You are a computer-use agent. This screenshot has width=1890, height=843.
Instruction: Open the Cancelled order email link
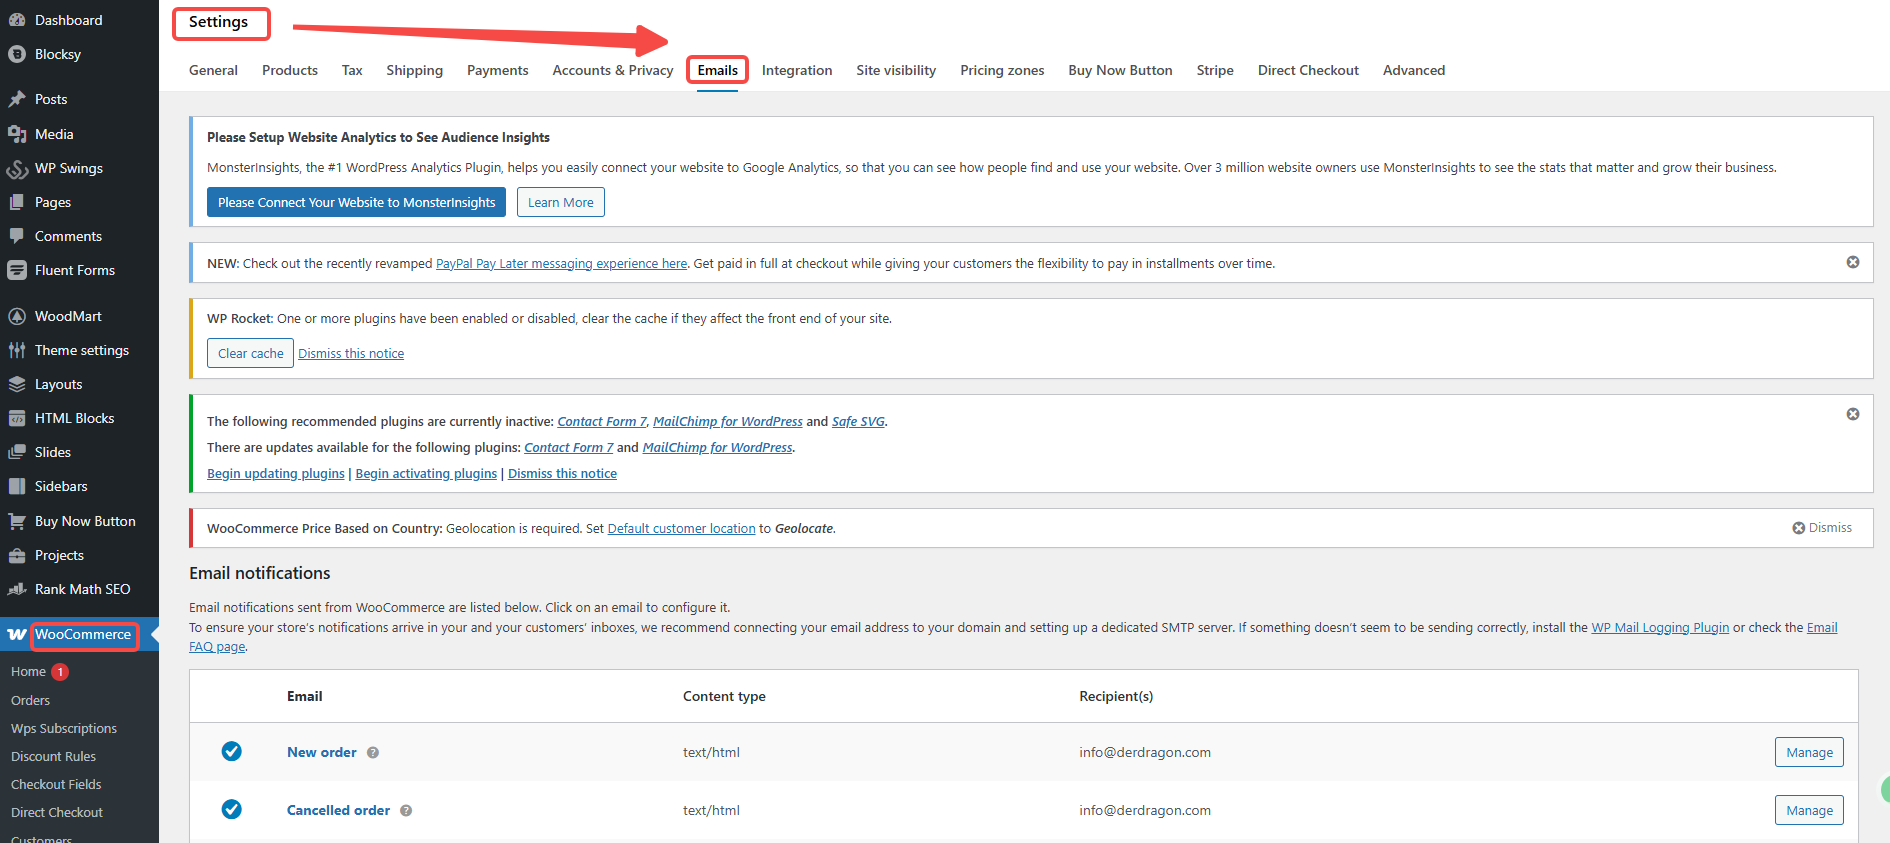tap(338, 810)
